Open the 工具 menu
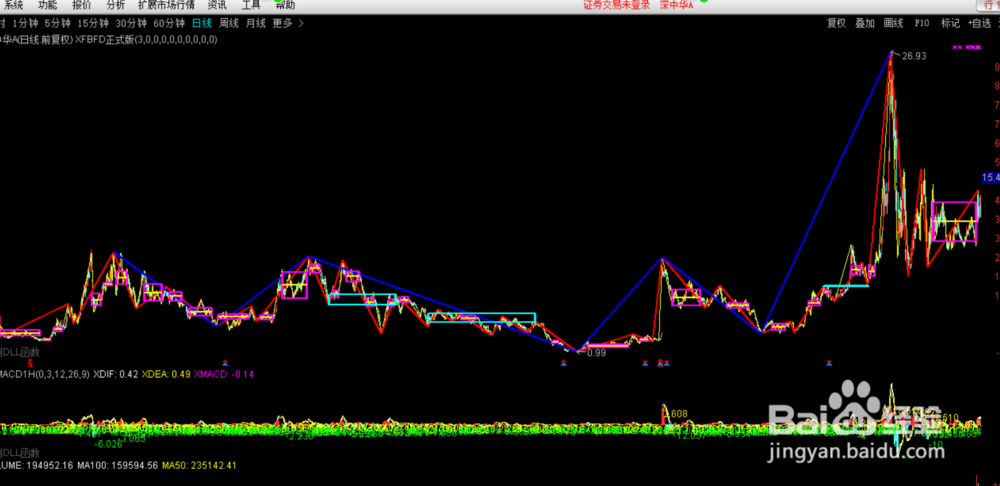The width and height of the screenshot is (1000, 486). pos(251,6)
